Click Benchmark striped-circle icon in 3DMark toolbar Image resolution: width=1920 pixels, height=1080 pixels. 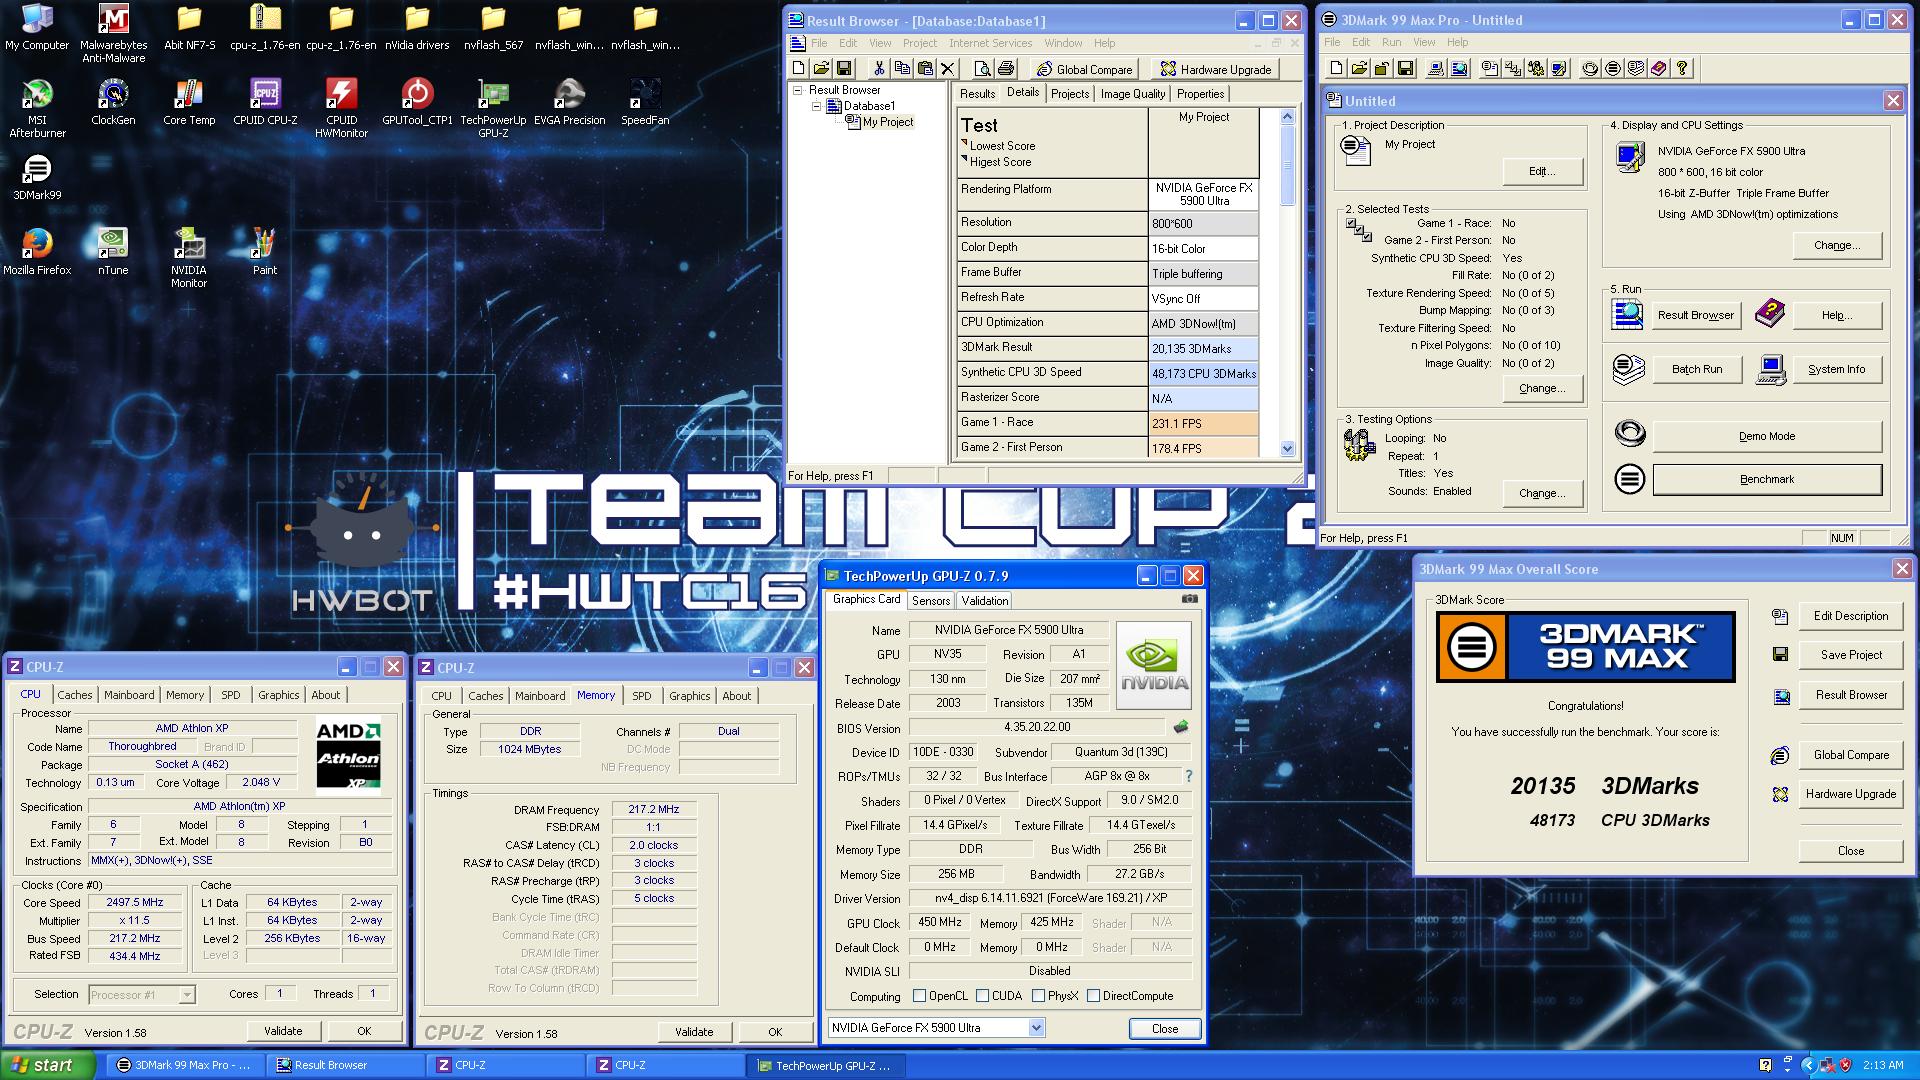coord(1613,68)
